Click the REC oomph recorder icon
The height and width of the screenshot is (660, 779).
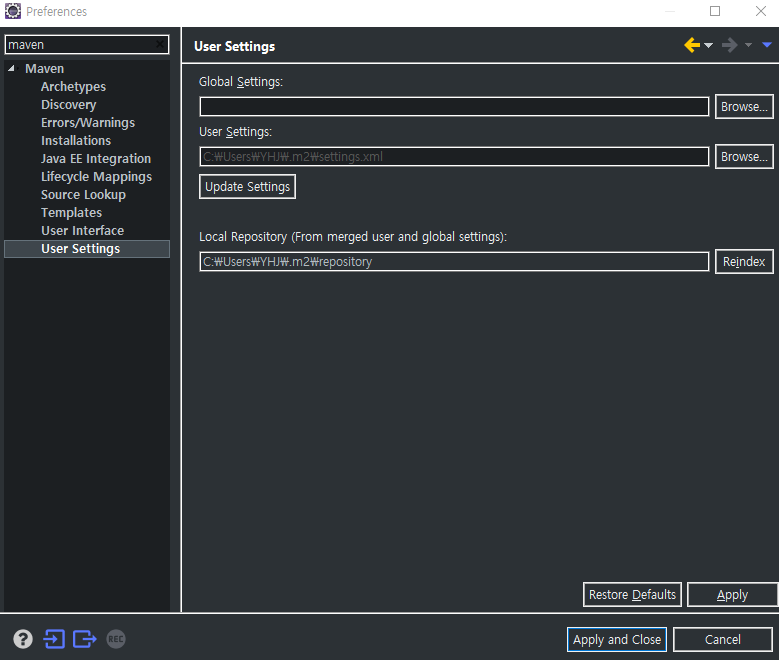[116, 639]
